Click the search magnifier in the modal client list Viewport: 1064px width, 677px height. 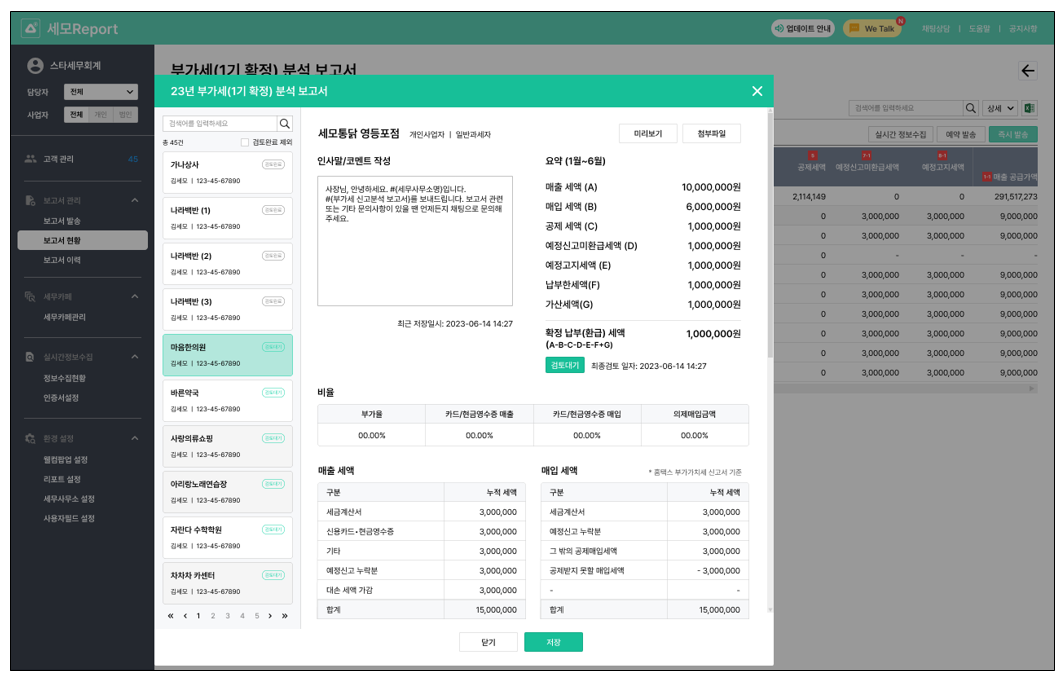pos(284,124)
